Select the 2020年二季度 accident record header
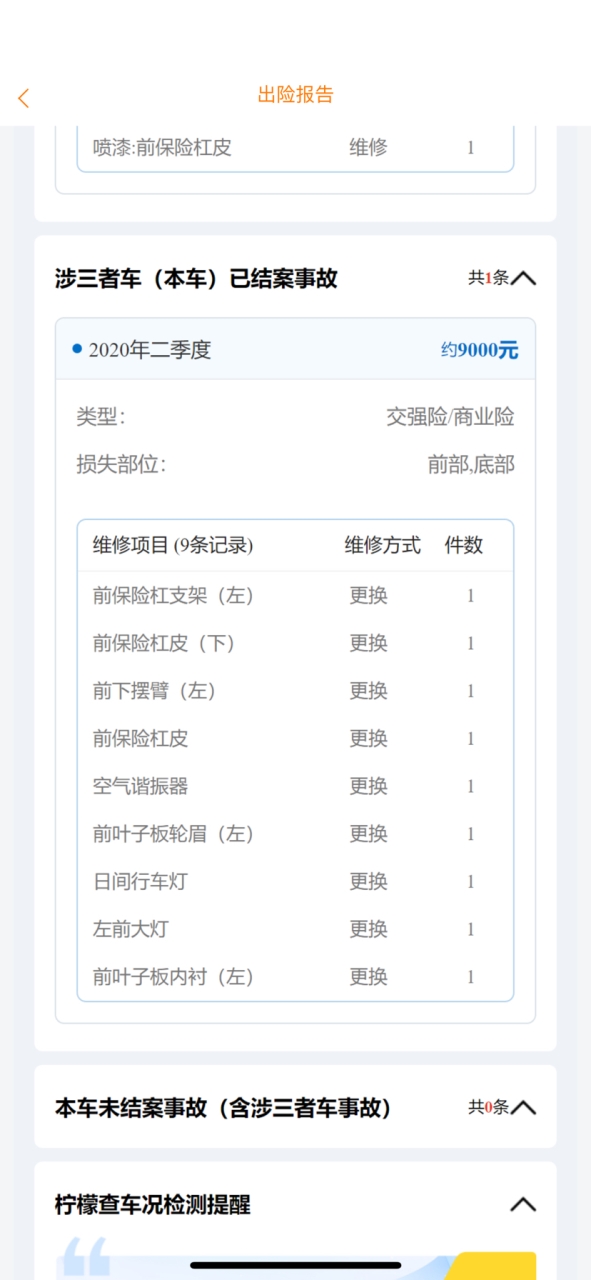This screenshot has width=591, height=1280. 295,350
